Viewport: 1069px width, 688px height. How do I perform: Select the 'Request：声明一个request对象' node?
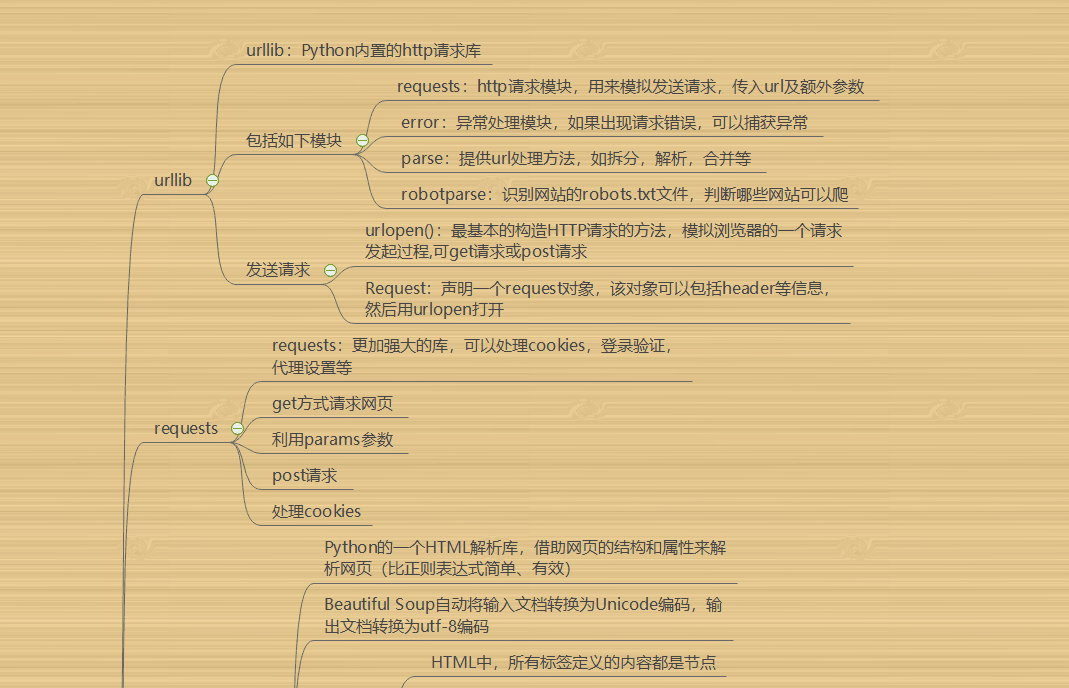click(598, 299)
